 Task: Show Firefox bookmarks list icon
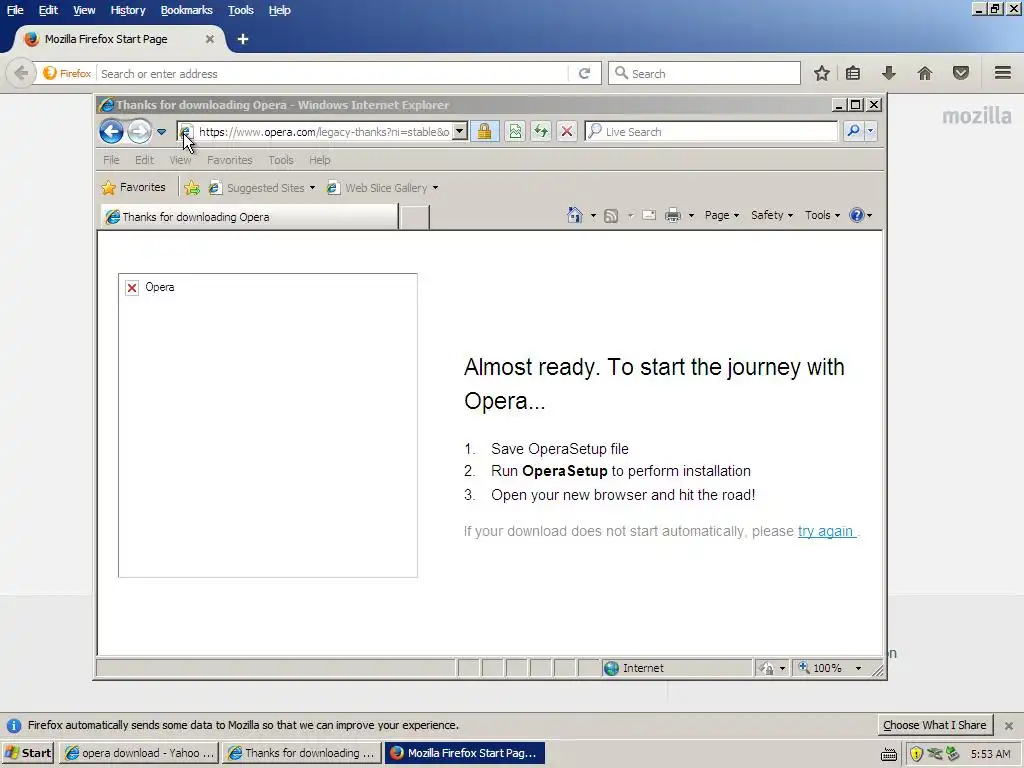click(x=853, y=73)
